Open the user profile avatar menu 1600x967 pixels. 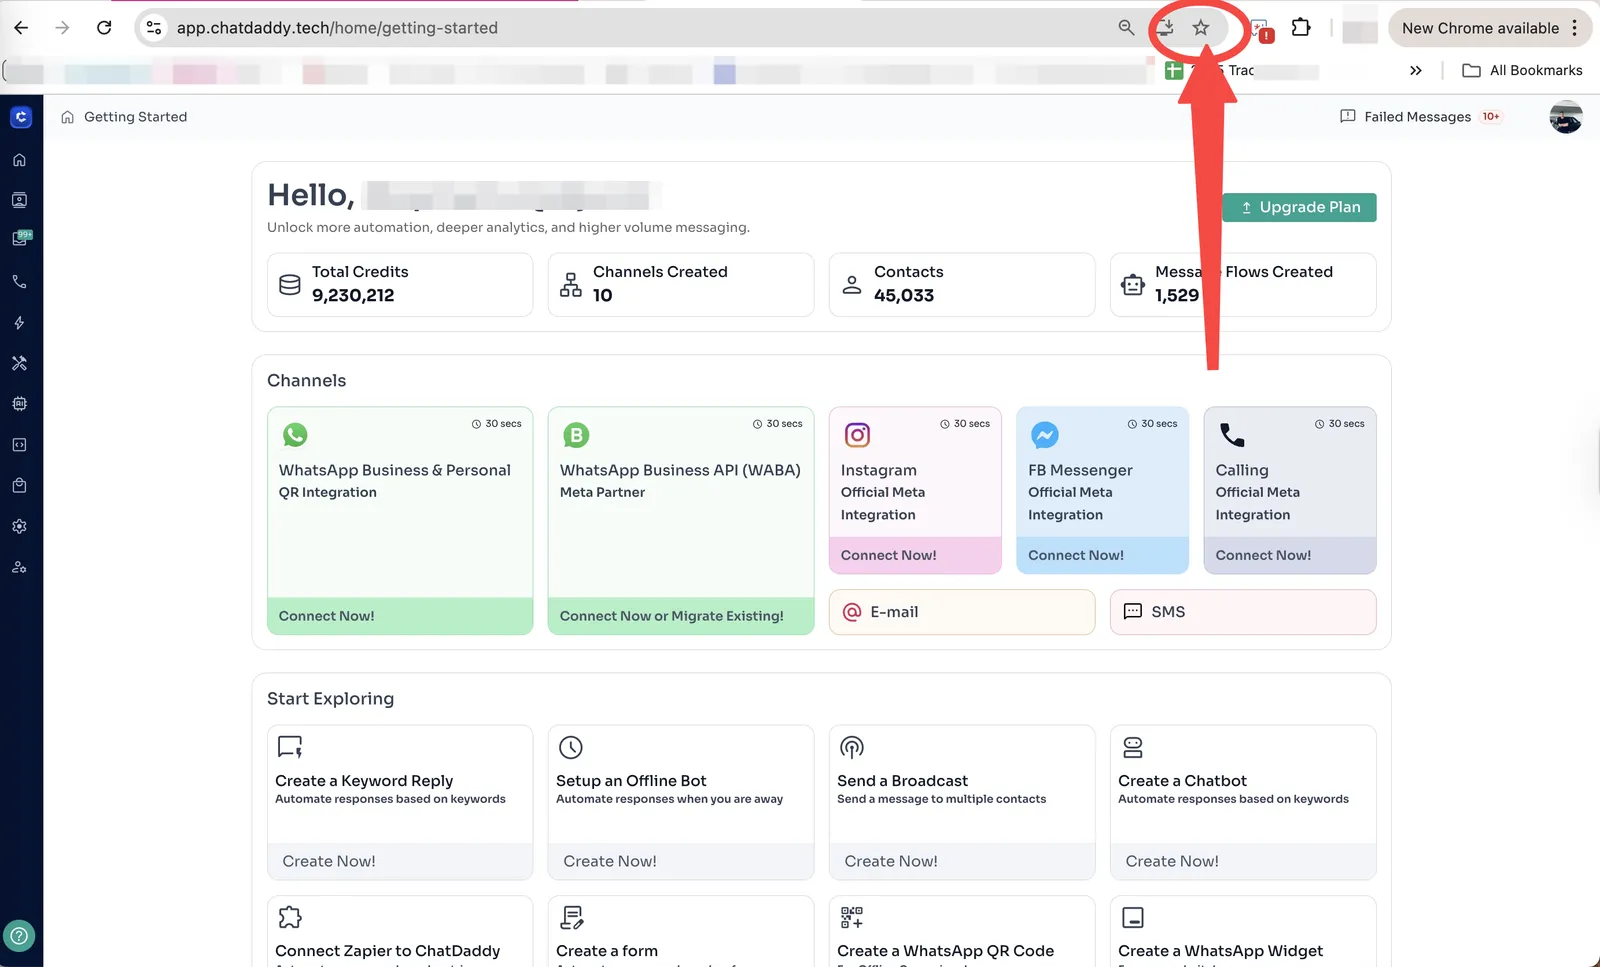coord(1565,117)
